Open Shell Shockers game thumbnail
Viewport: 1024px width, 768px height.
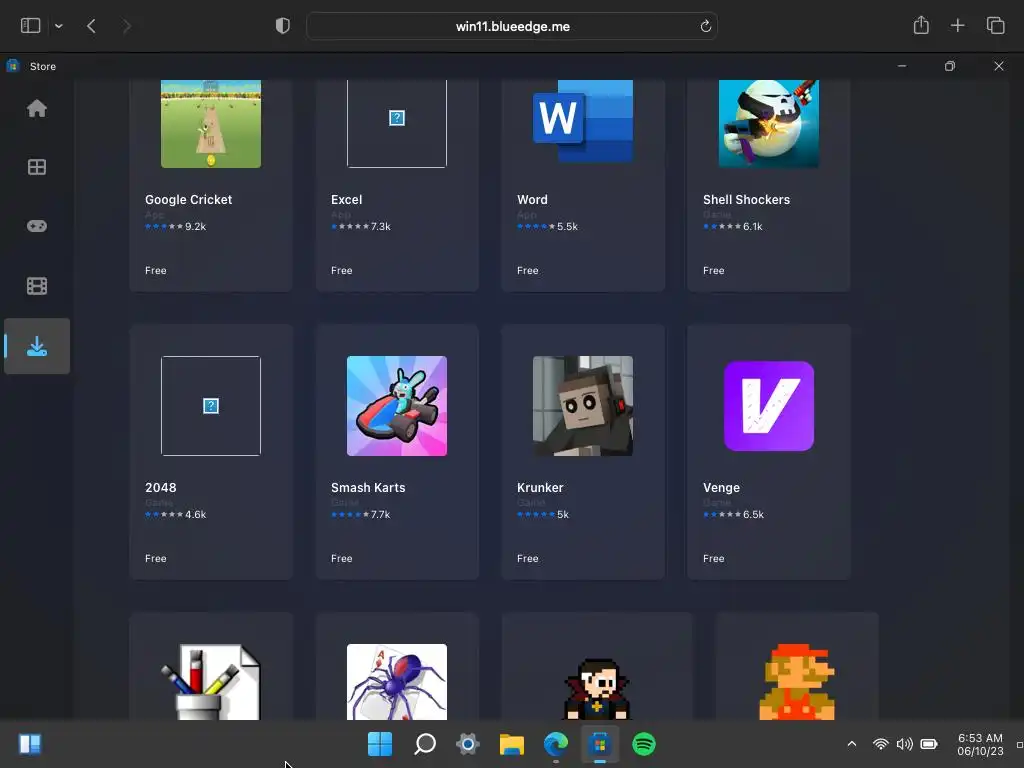[769, 124]
